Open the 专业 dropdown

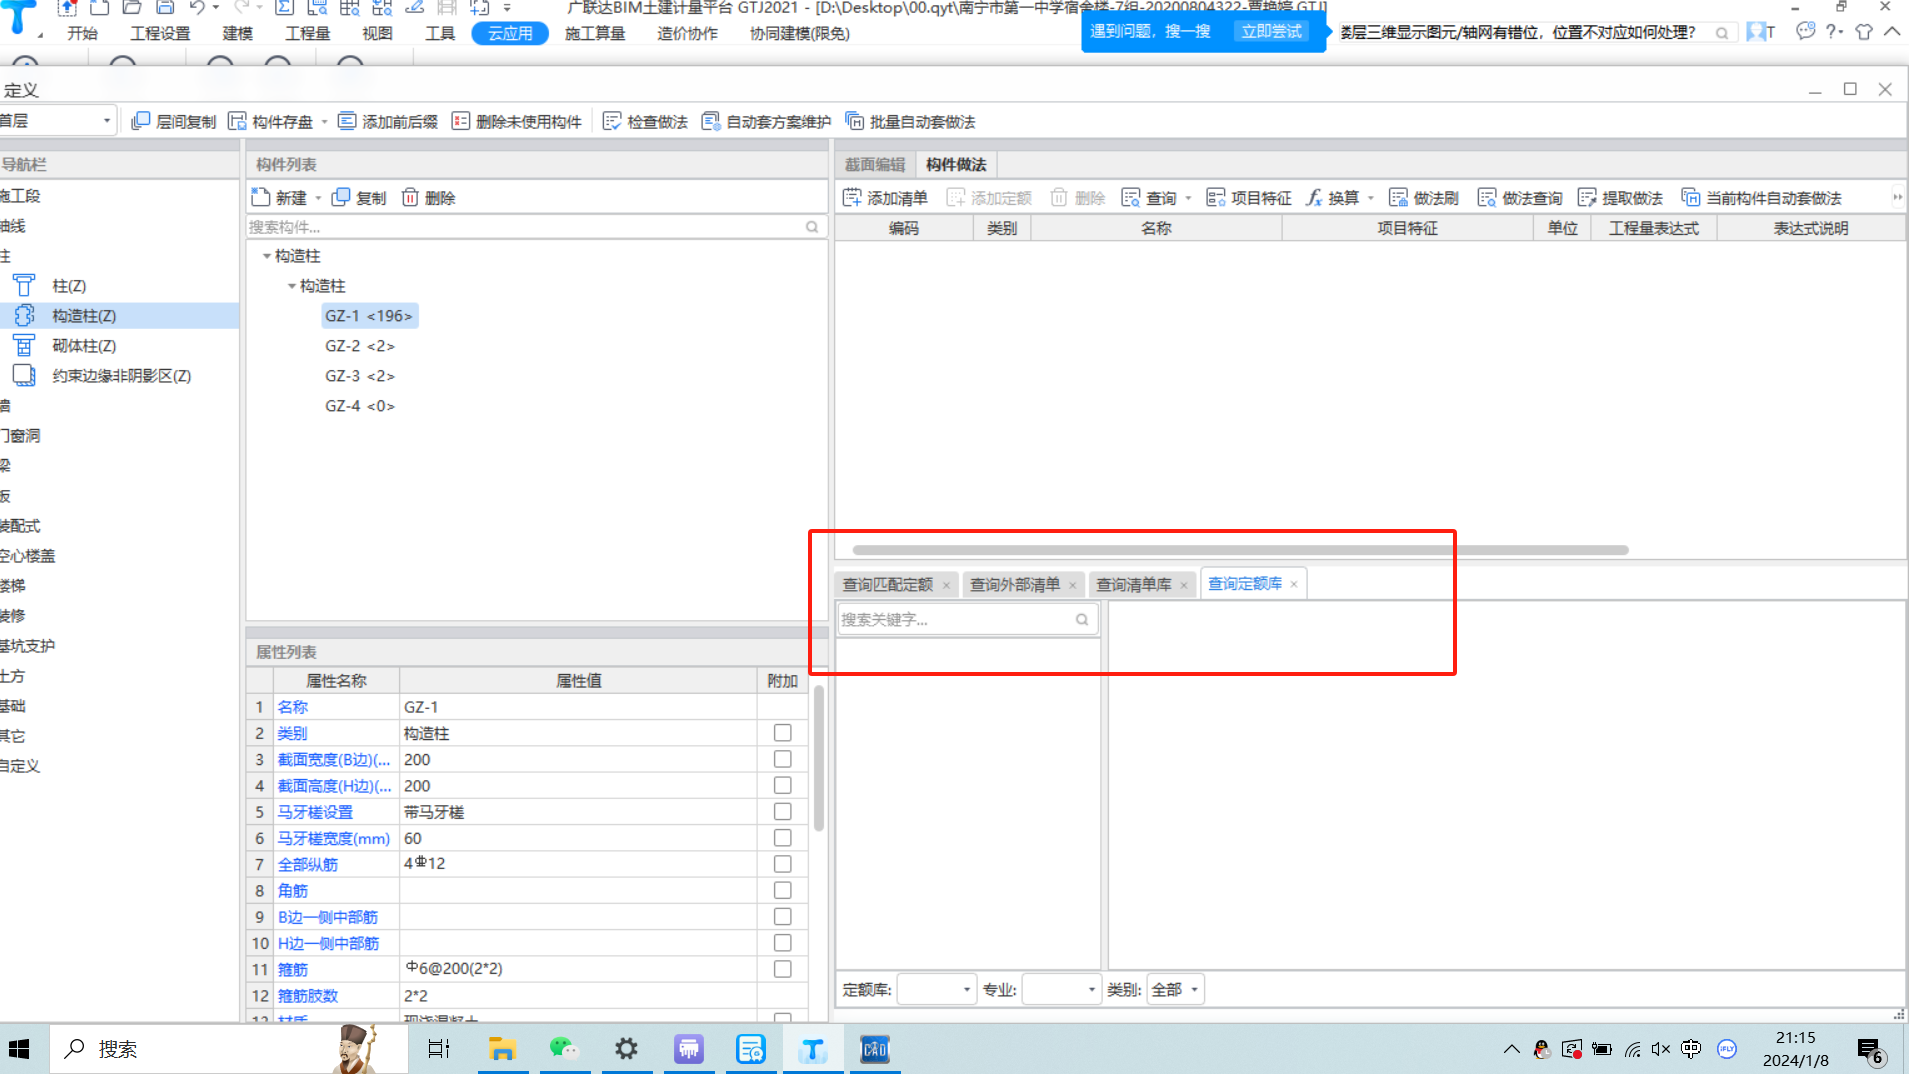coord(1061,990)
